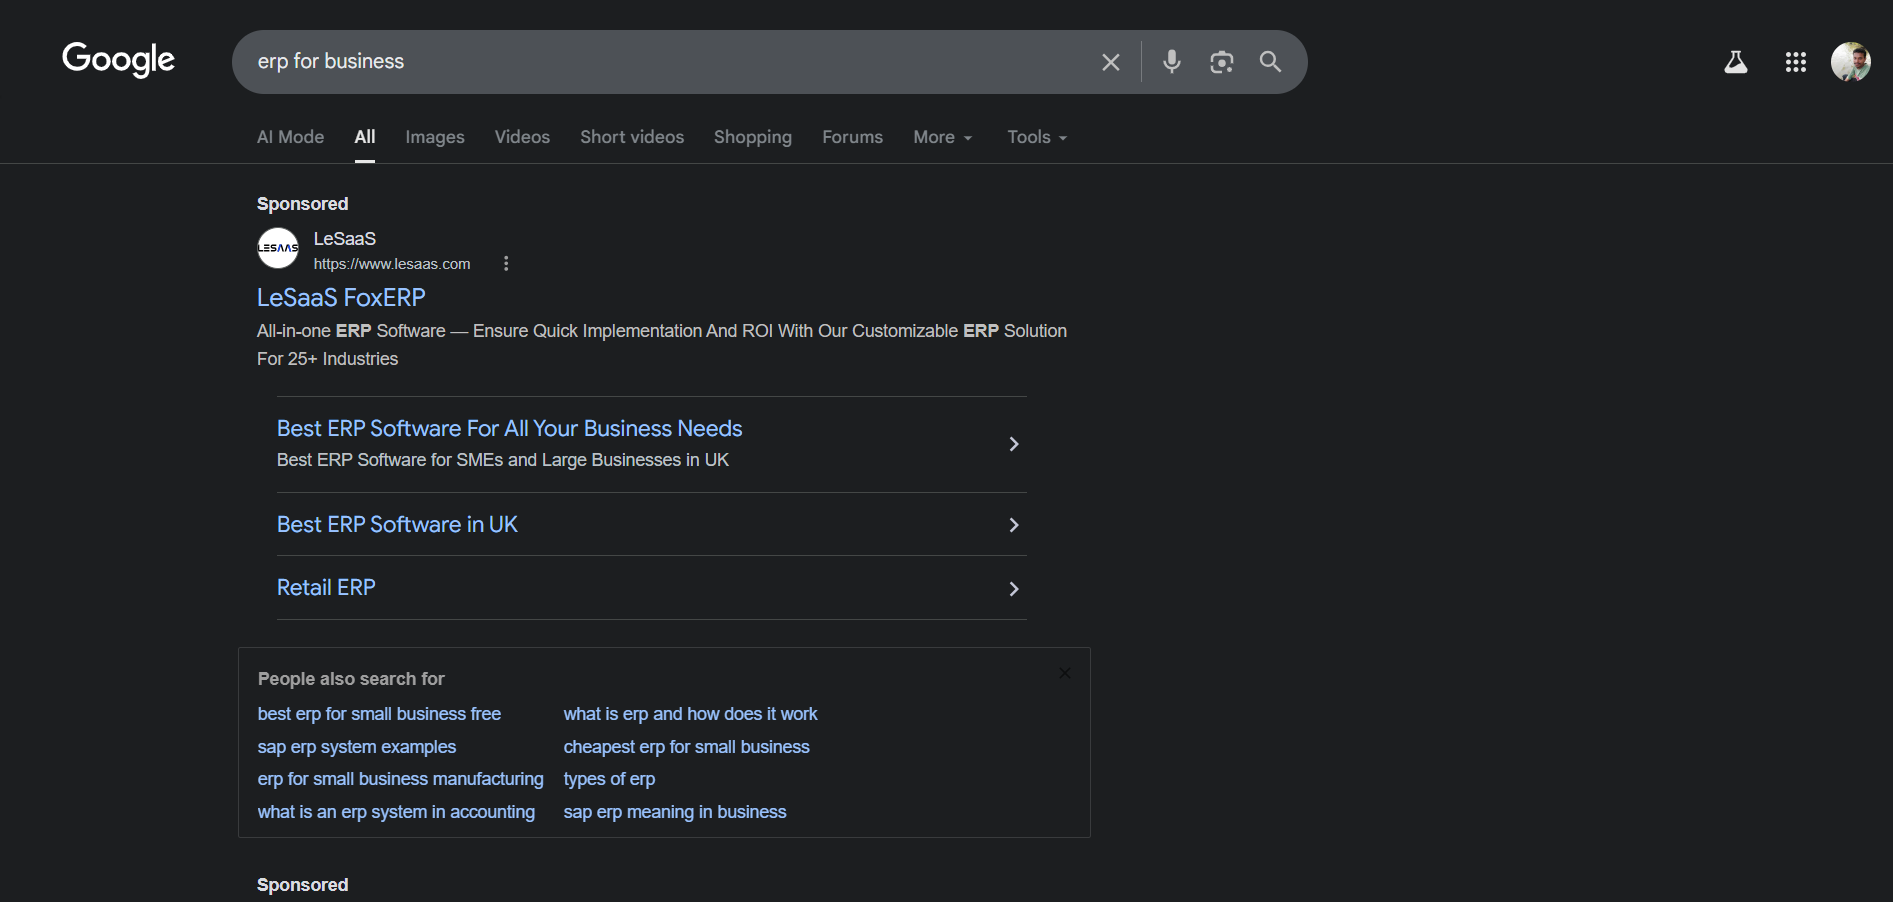The image size is (1893, 902).
Task: Expand the Best ERP Software in UK arrow
Action: click(1013, 525)
